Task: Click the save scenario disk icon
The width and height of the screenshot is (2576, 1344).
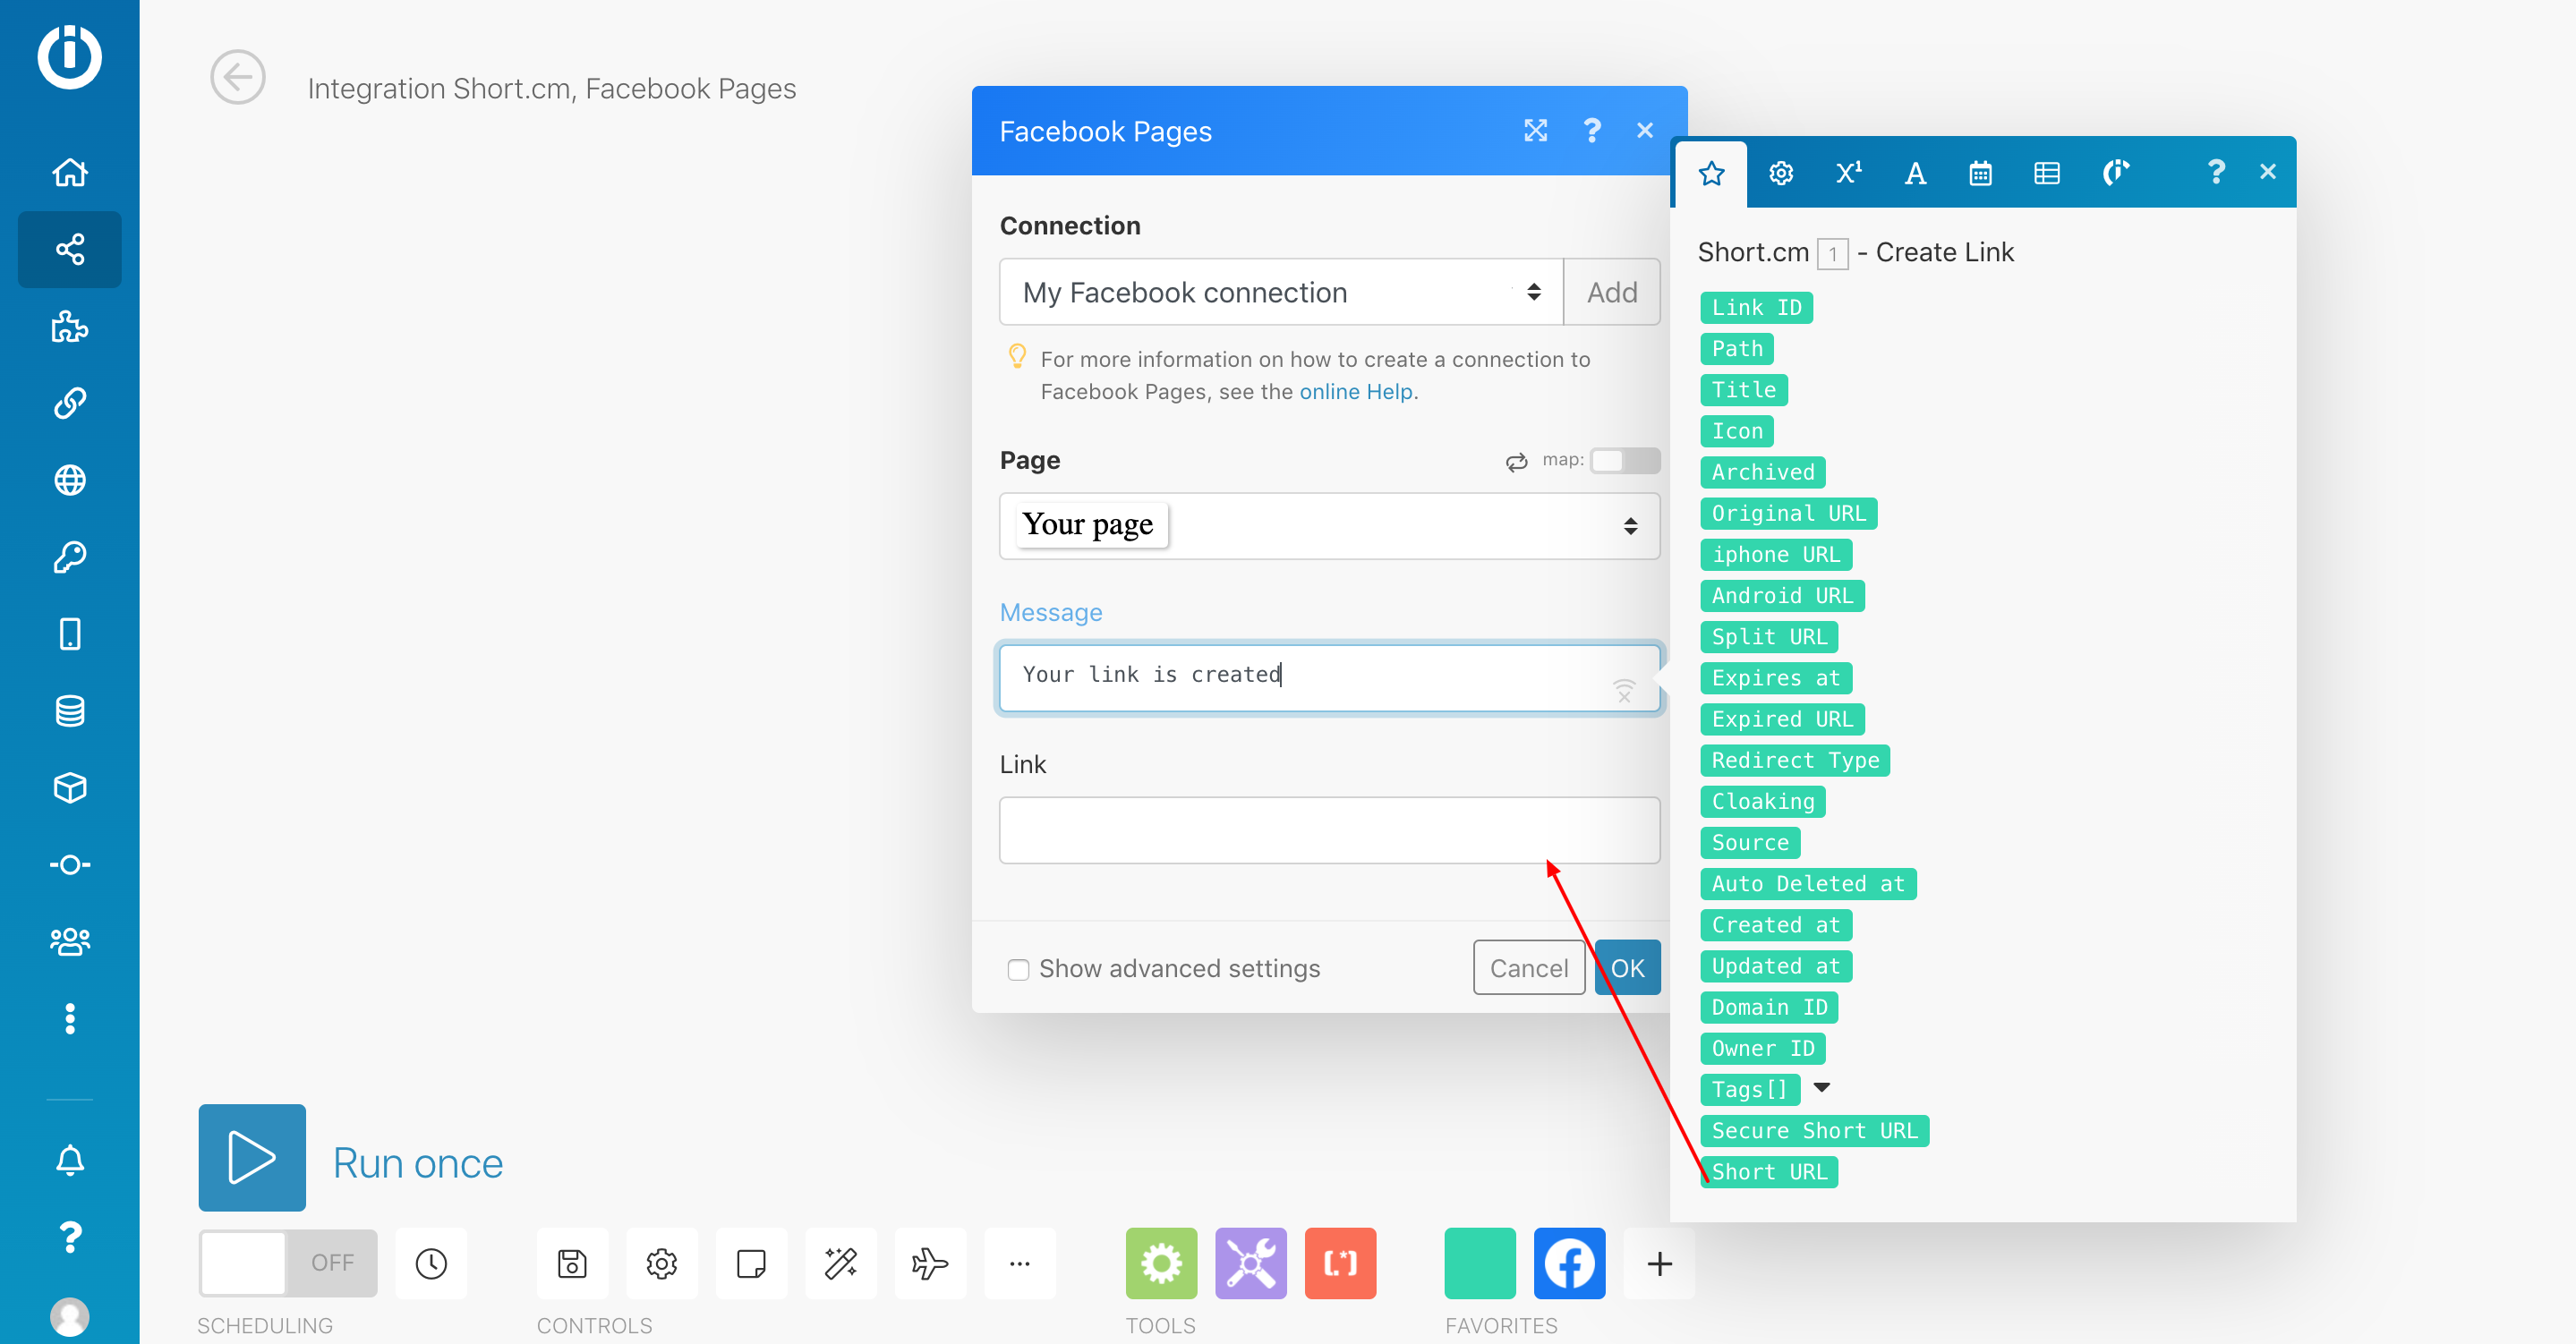Action: [x=572, y=1263]
